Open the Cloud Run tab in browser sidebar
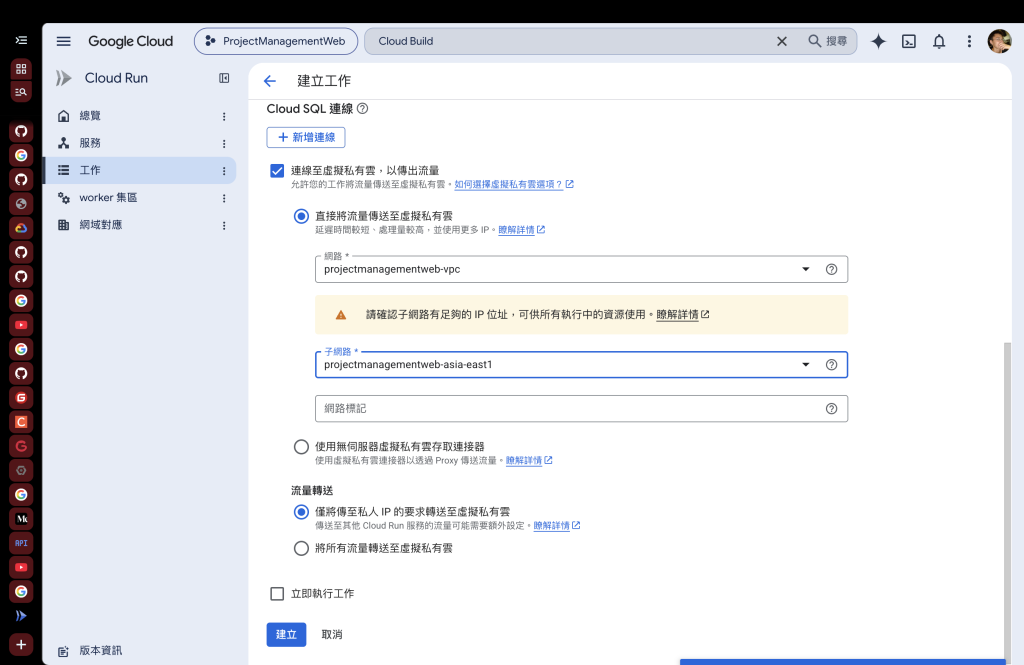This screenshot has height=665, width=1024. (x=21, y=615)
